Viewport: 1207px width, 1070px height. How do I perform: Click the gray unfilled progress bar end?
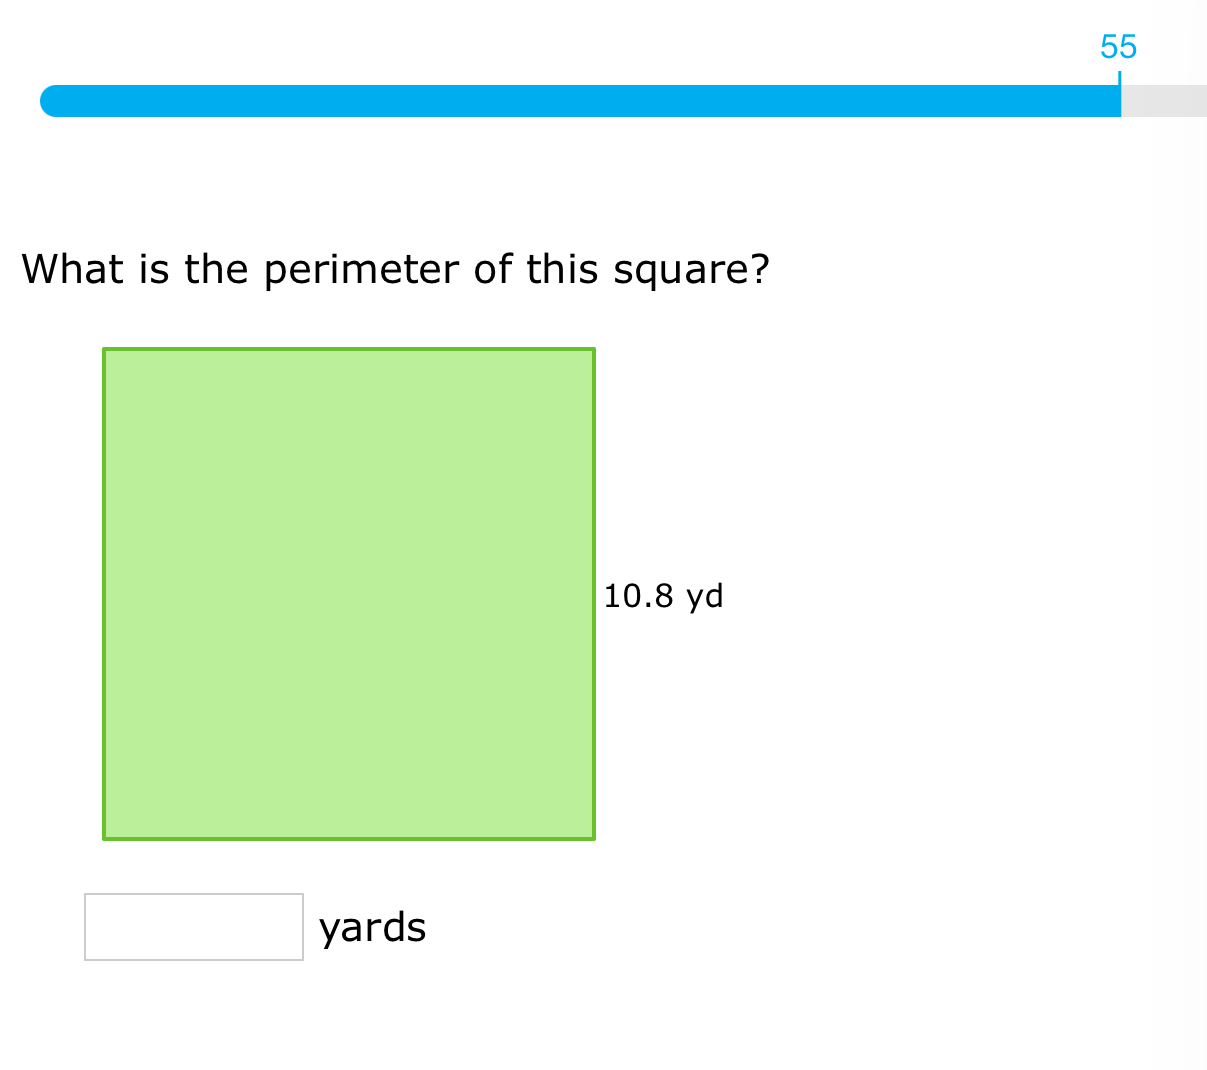(x=1164, y=101)
